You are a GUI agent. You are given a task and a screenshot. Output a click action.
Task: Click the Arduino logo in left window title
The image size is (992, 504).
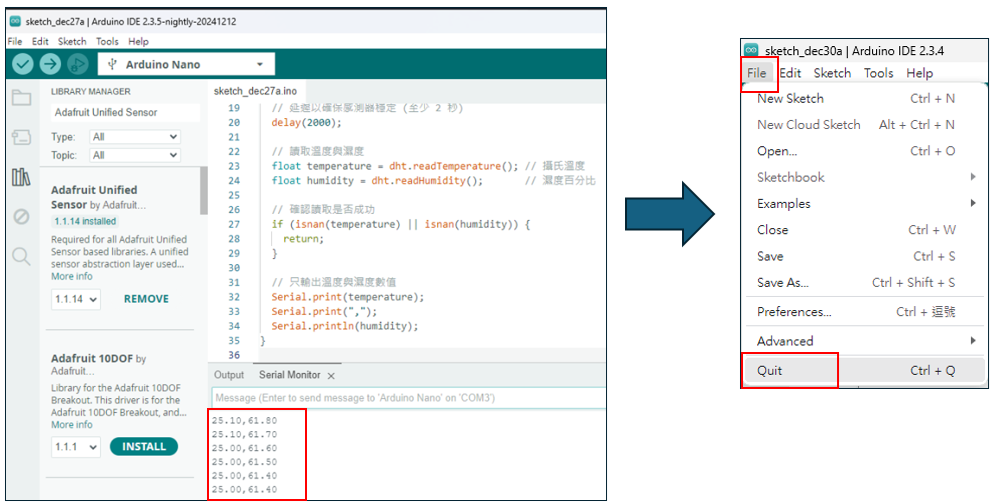click(x=15, y=22)
